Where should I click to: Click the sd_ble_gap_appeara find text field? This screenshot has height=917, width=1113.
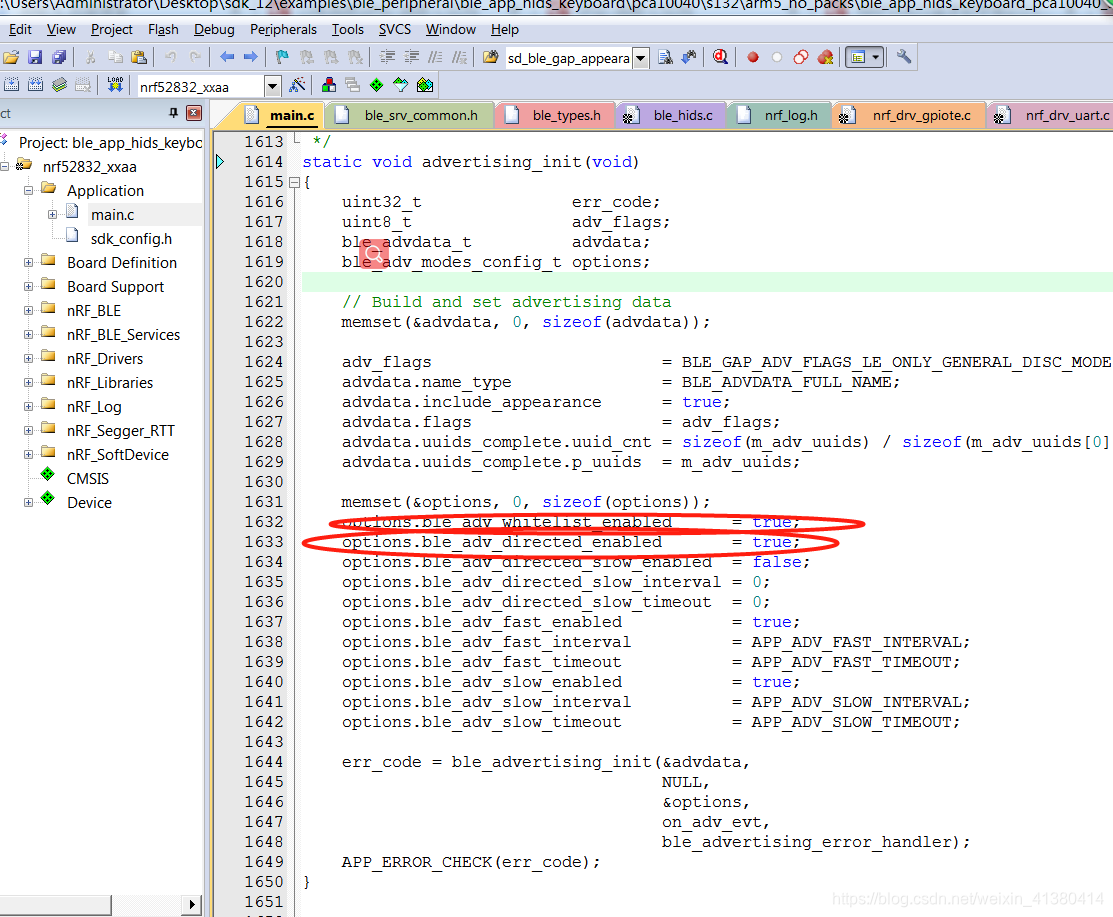[x=569, y=58]
